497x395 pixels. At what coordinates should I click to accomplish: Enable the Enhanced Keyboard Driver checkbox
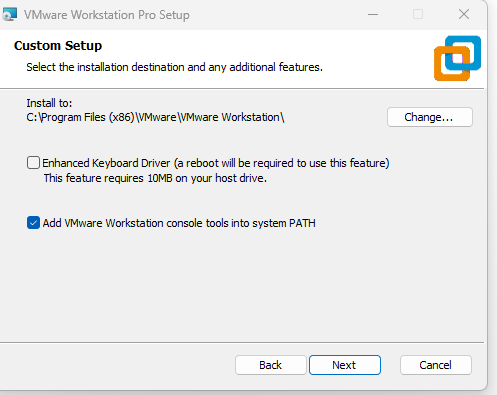coord(33,163)
